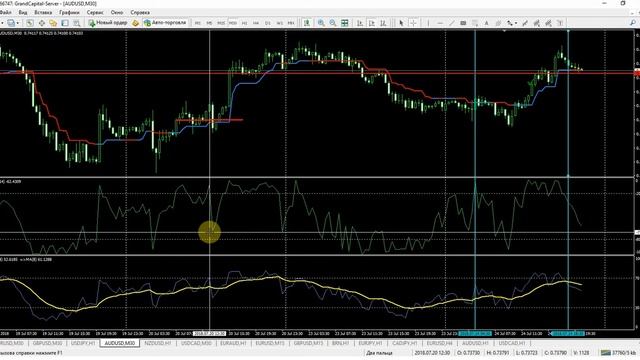The image size is (640, 360).
Task: Select the crosshair tool
Action: pos(413,23)
